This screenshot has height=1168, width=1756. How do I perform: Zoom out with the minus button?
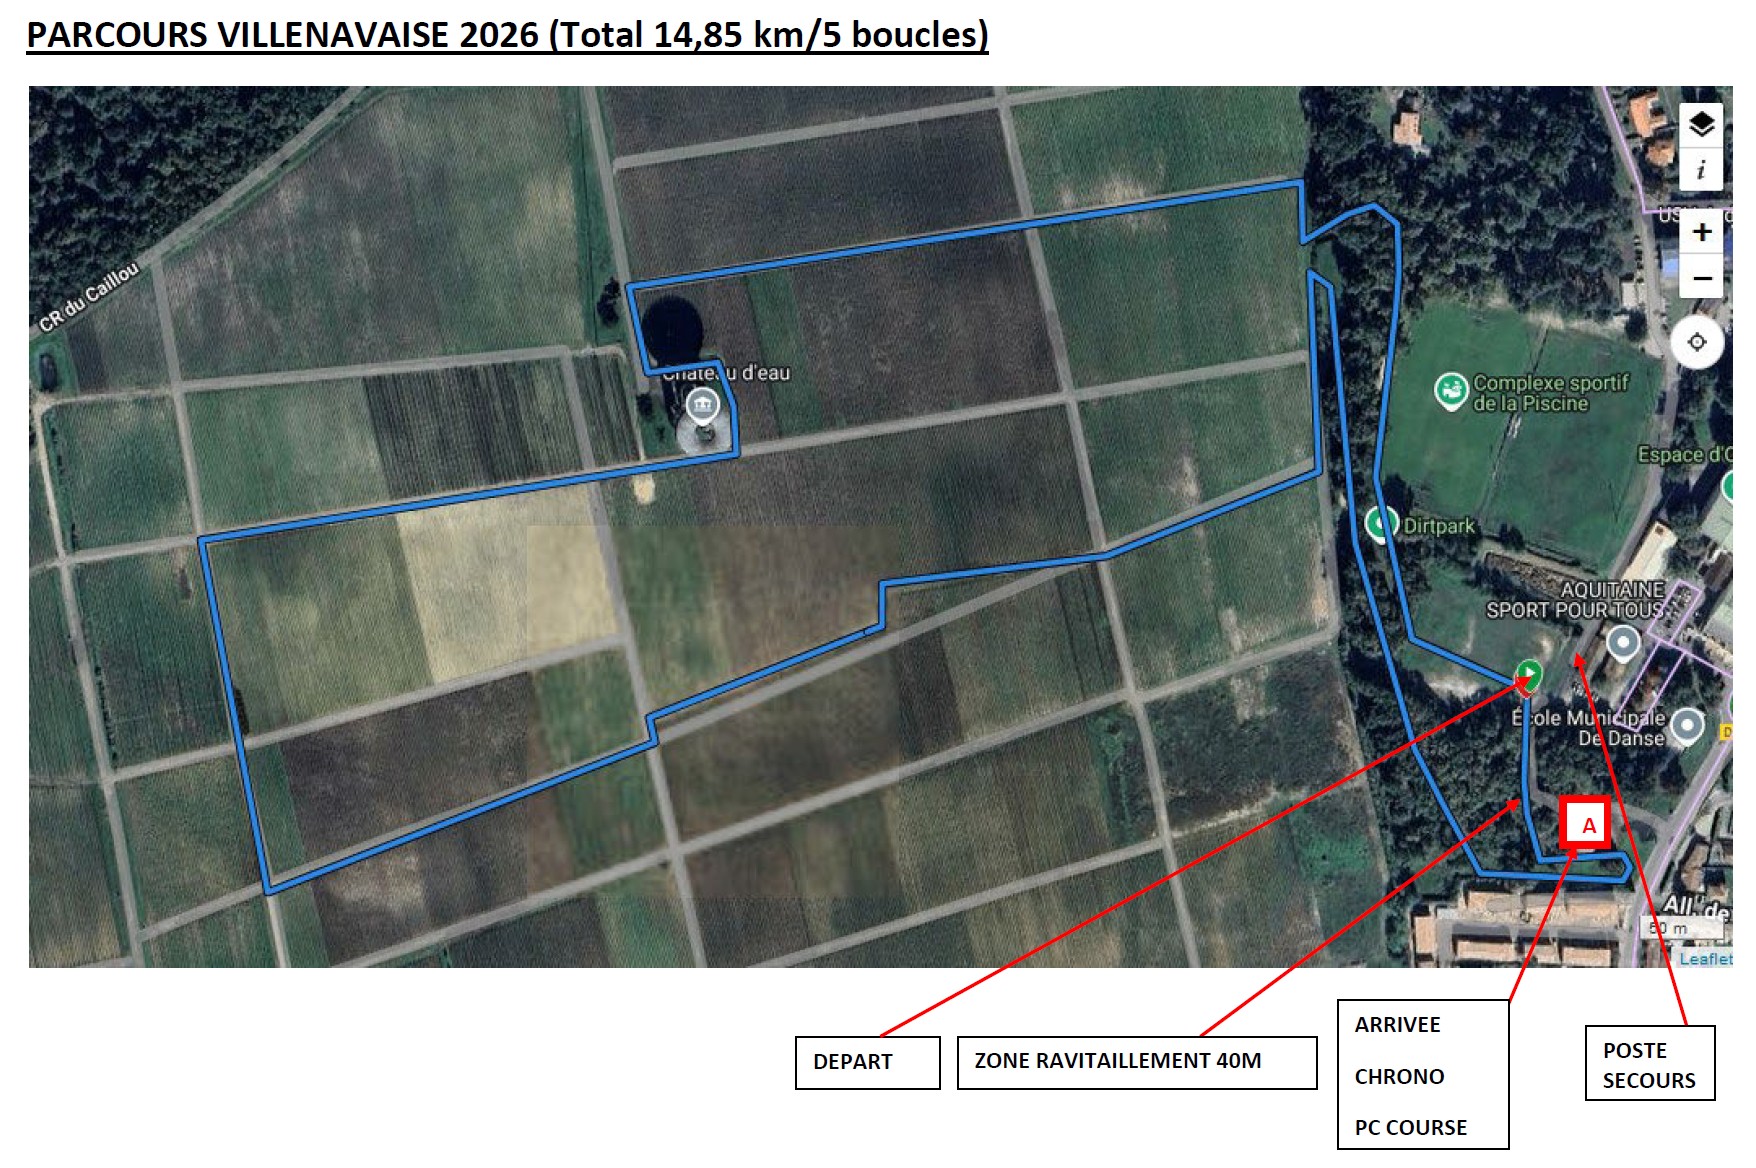coord(1701,278)
